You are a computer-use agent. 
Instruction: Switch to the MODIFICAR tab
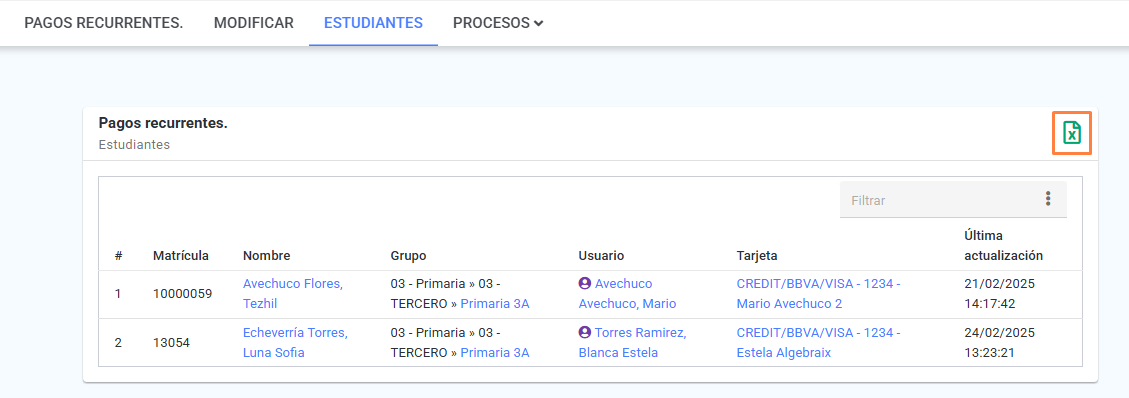point(253,23)
